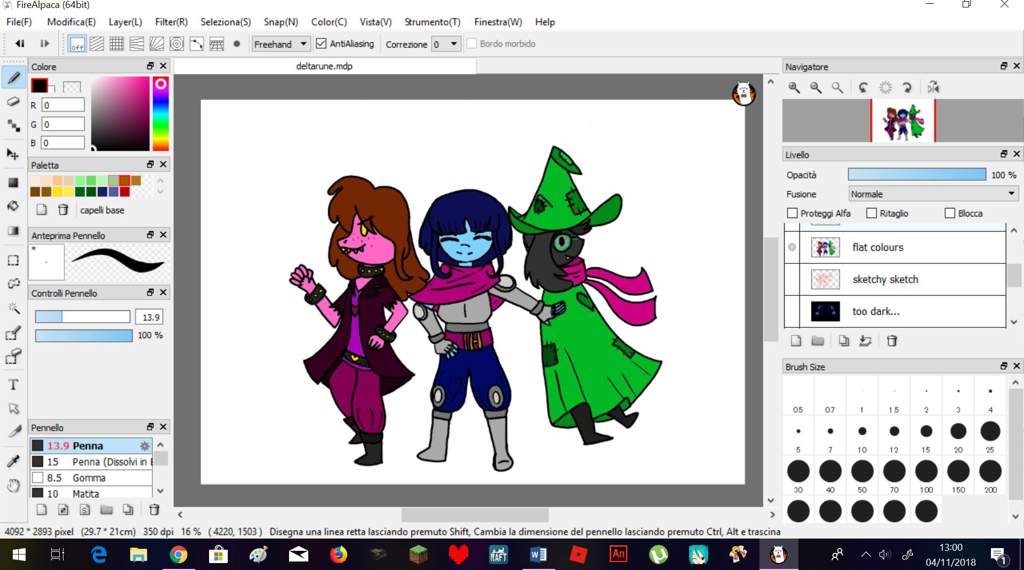Viewport: 1024px width, 570px height.
Task: Open the Filter(R) menu
Action: click(171, 22)
